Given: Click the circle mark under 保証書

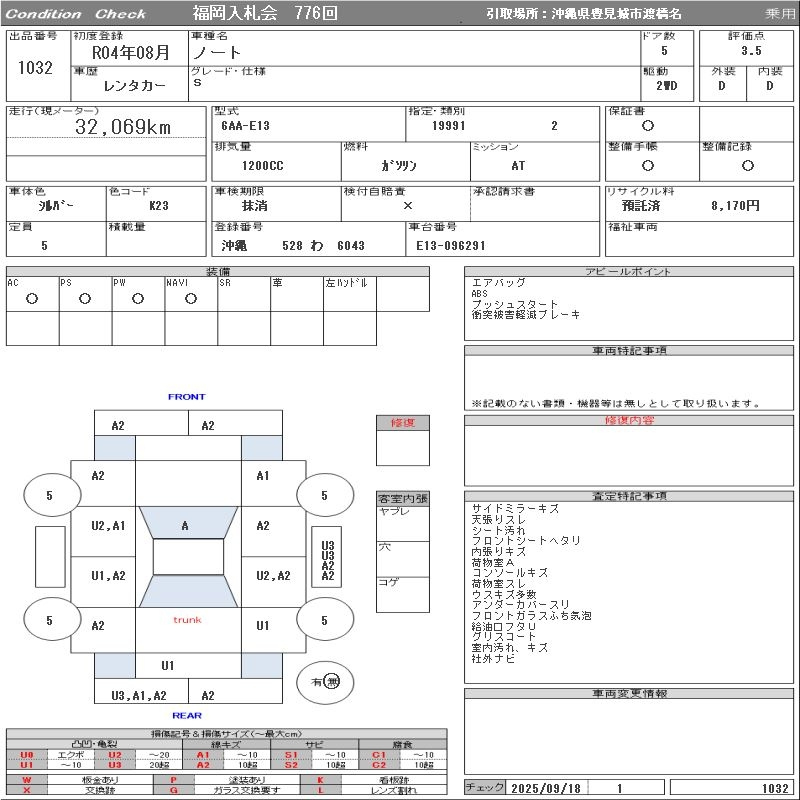Looking at the screenshot, I should [x=647, y=126].
